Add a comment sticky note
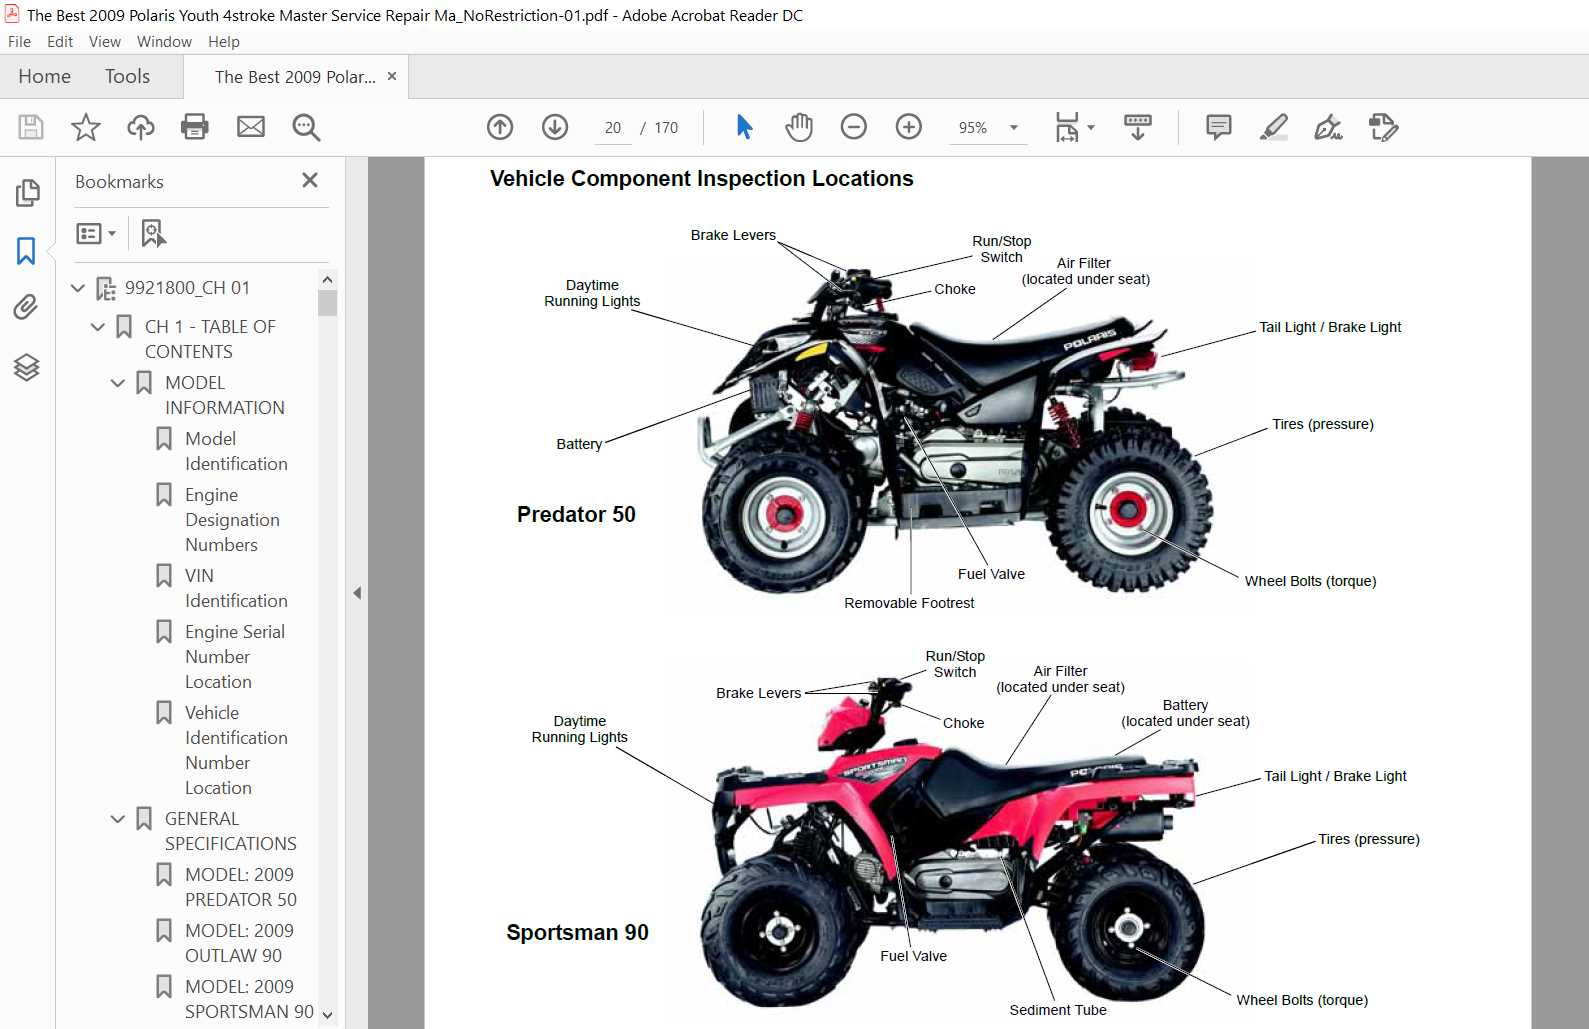 tap(1219, 127)
